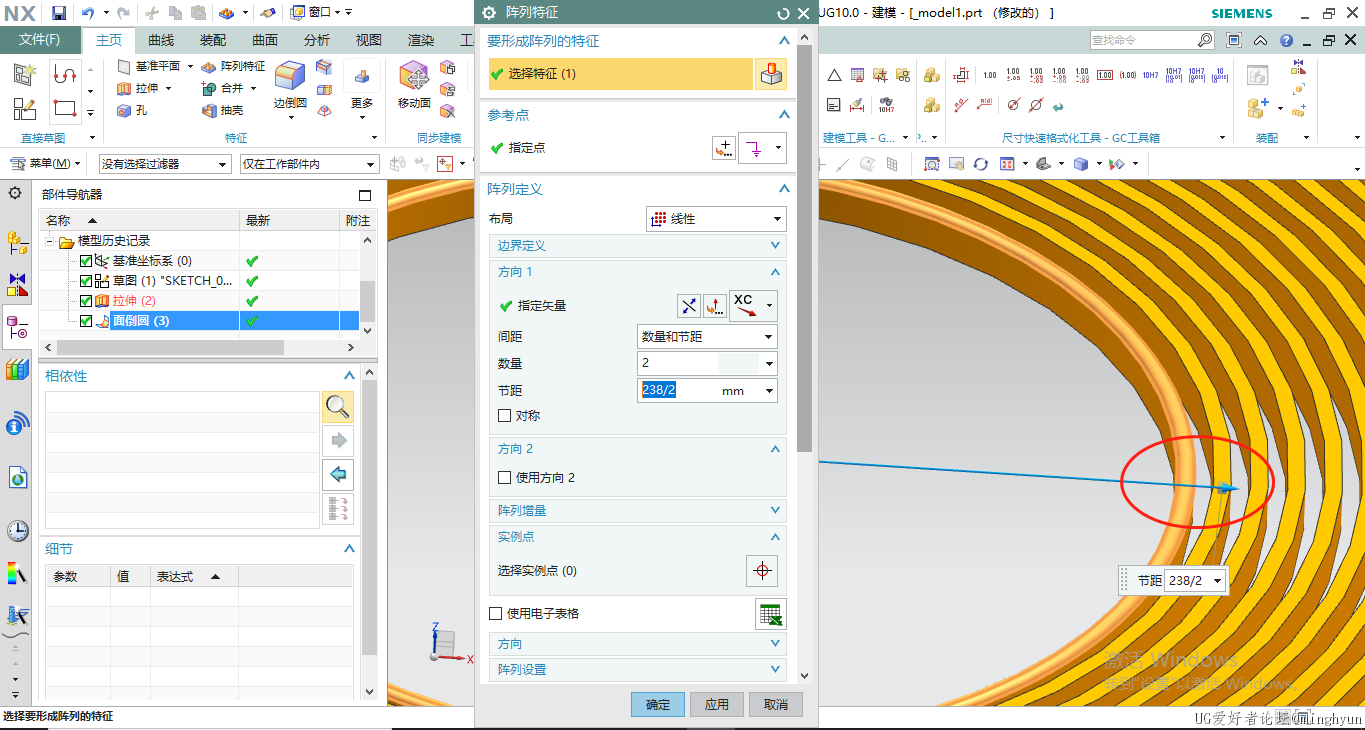This screenshot has width=1365, height=730.
Task: Expand the 阵列增量 section
Action: pos(637,510)
